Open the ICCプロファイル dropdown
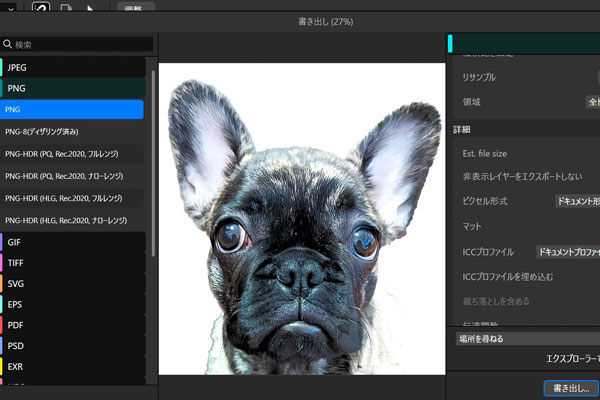 pyautogui.click(x=568, y=252)
